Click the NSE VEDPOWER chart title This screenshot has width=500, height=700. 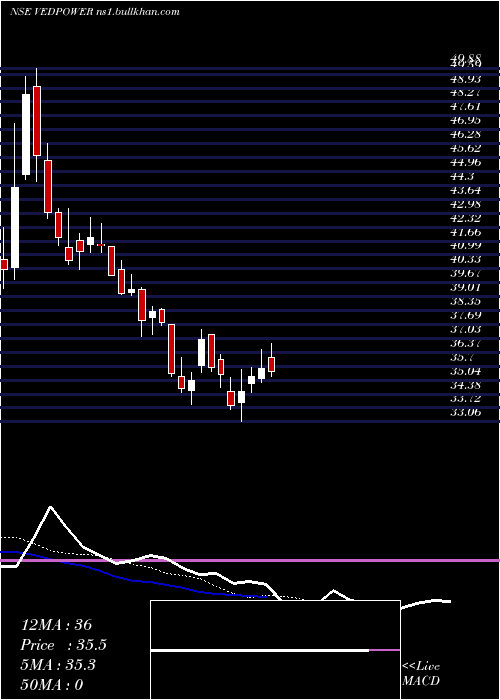click(x=94, y=12)
